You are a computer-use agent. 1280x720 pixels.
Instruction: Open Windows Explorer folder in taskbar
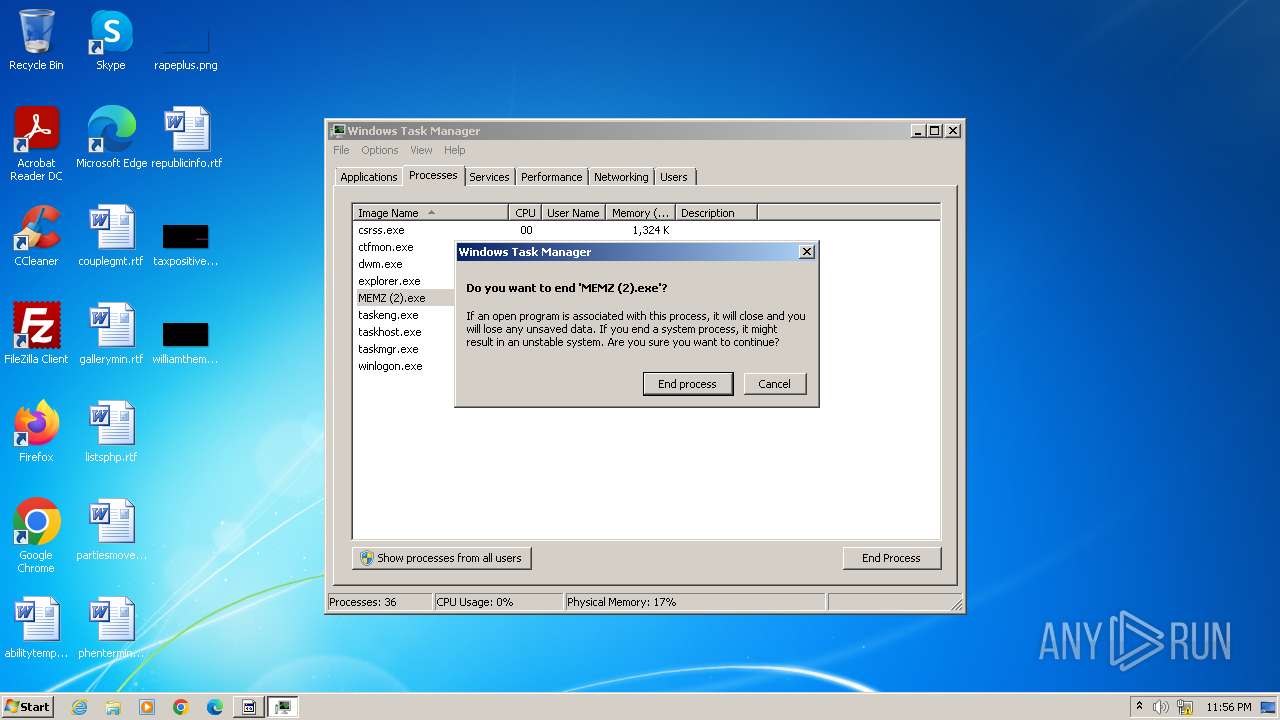[113, 707]
